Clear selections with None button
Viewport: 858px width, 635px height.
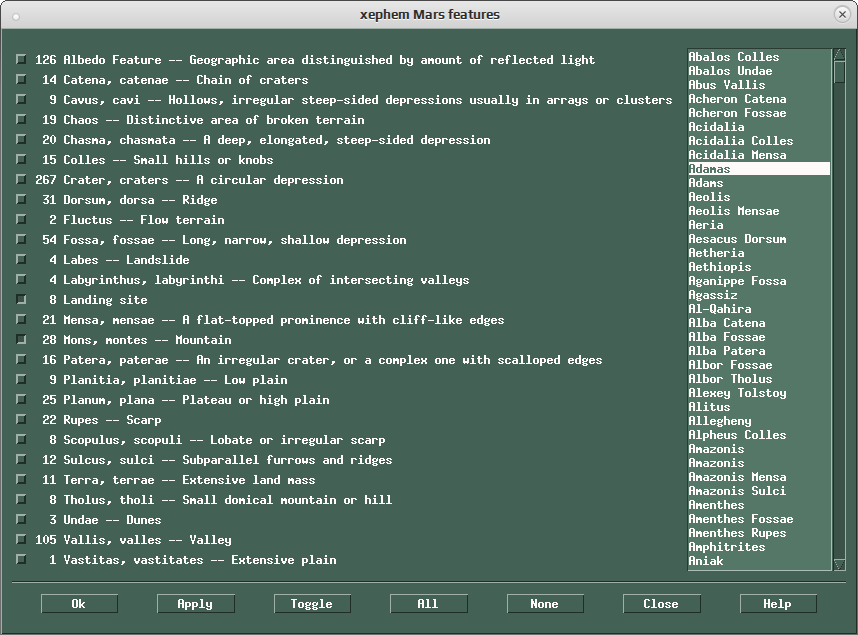point(545,604)
